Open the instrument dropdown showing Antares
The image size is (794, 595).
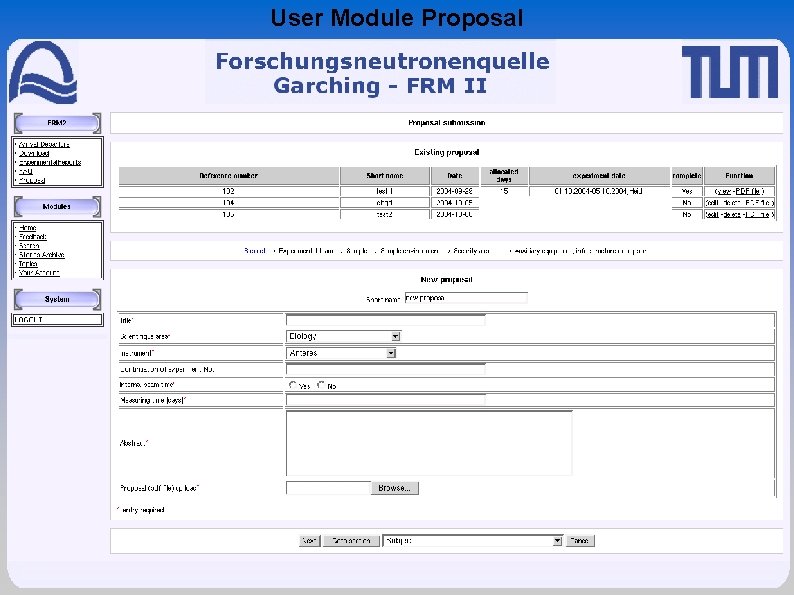click(341, 353)
